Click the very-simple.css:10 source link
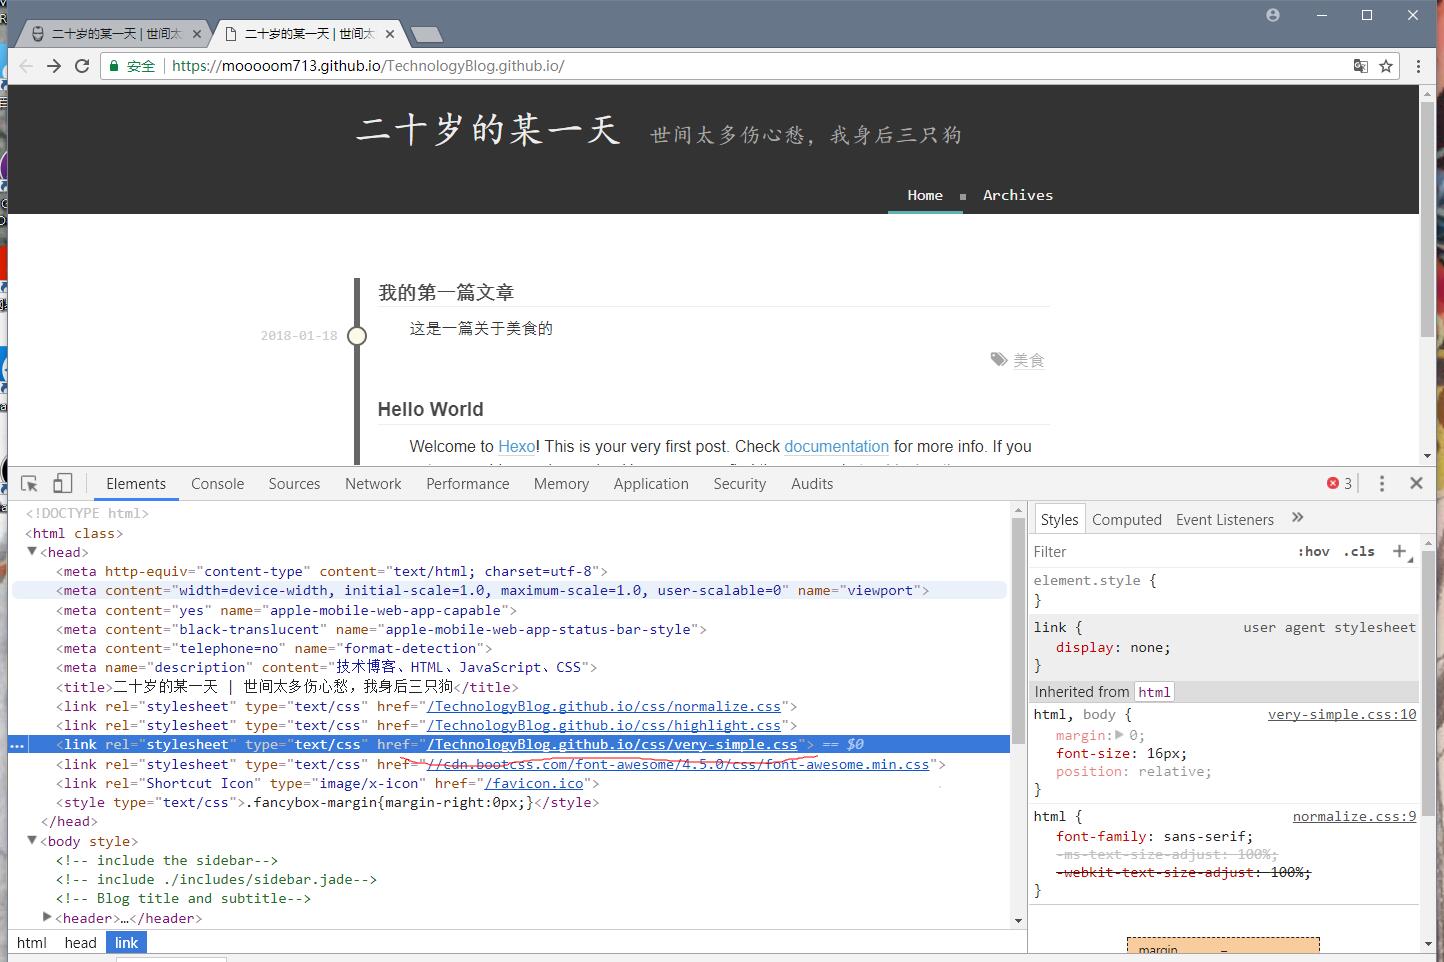Viewport: 1444px width, 962px height. (1341, 714)
